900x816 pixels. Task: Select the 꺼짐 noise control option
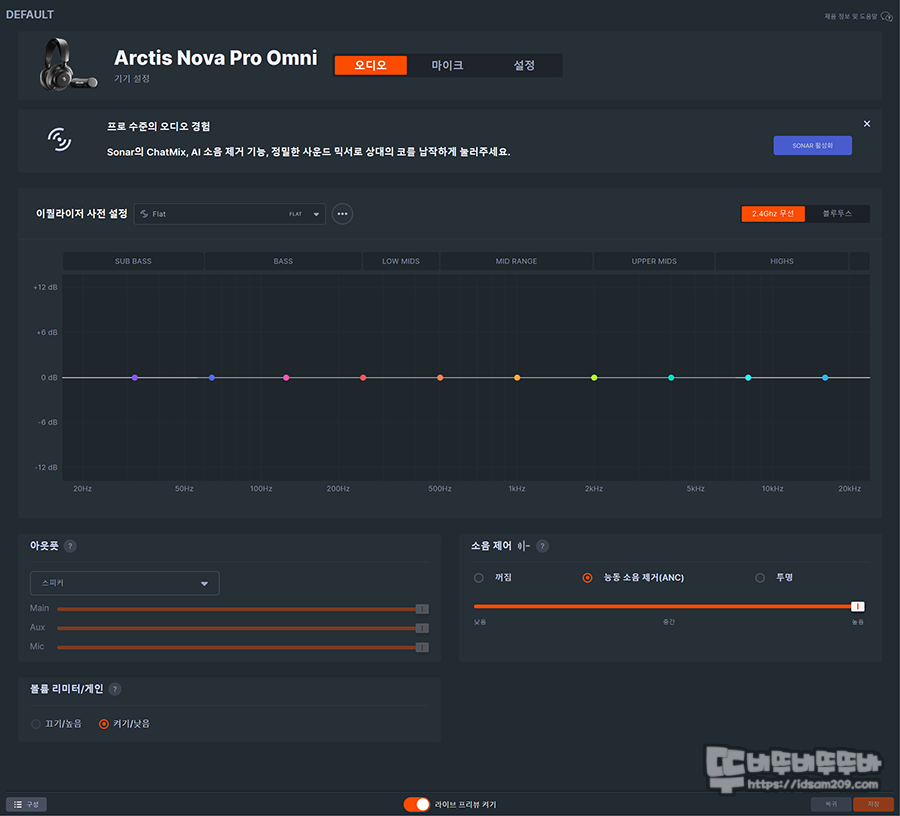[479, 578]
